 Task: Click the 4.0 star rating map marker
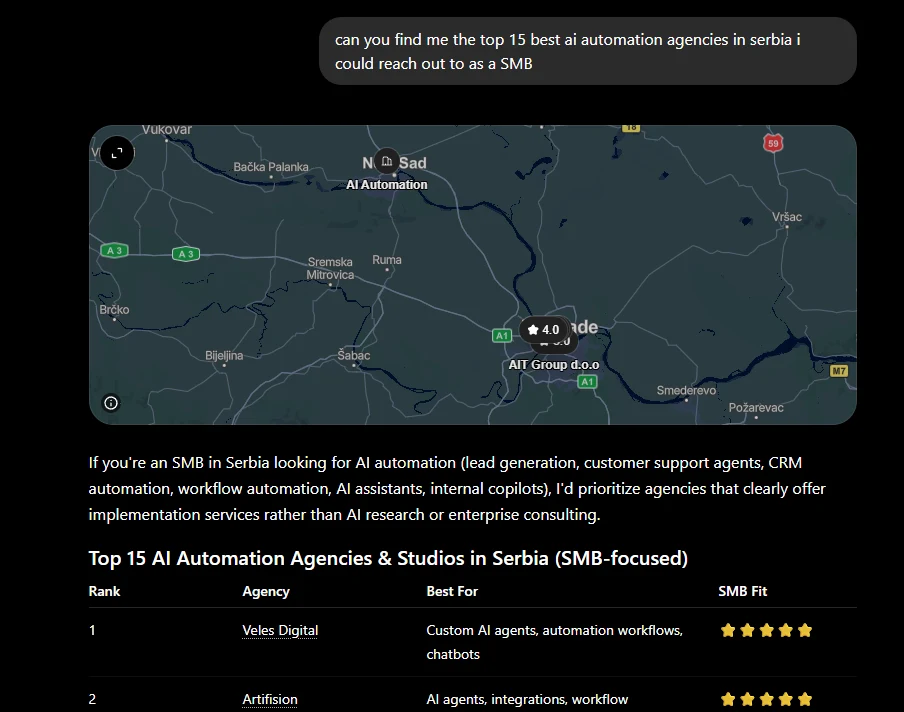(543, 330)
